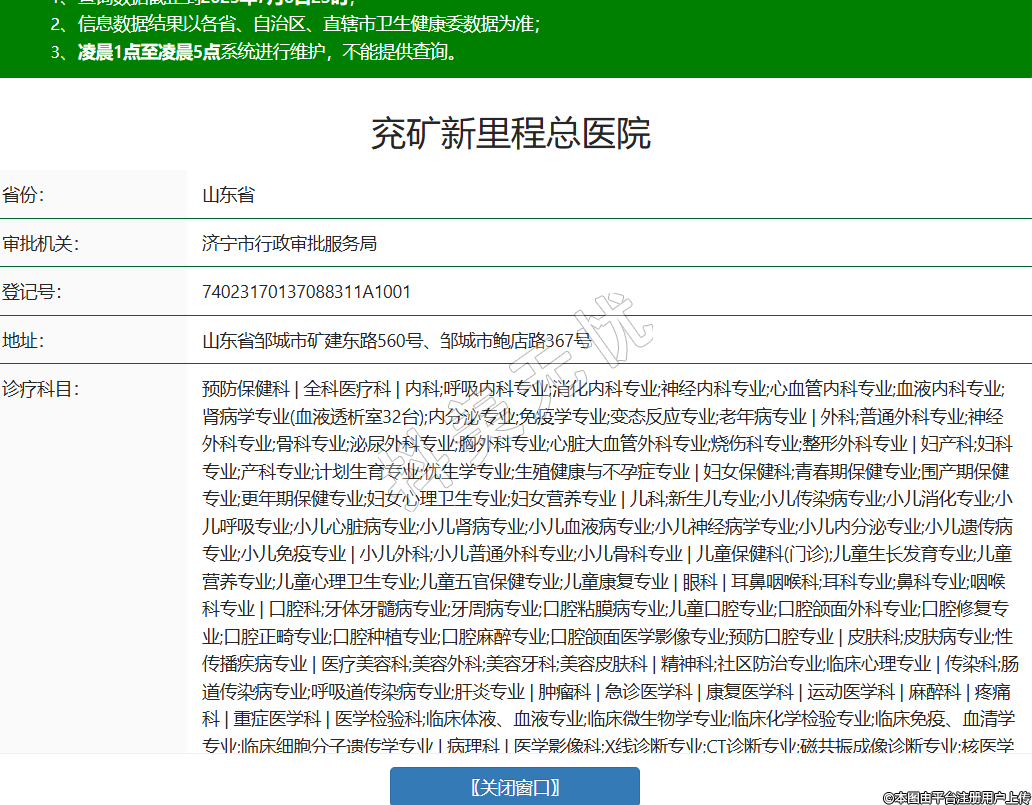Click 重症医学科 in the department list
This screenshot has width=1032, height=805.
[277, 718]
